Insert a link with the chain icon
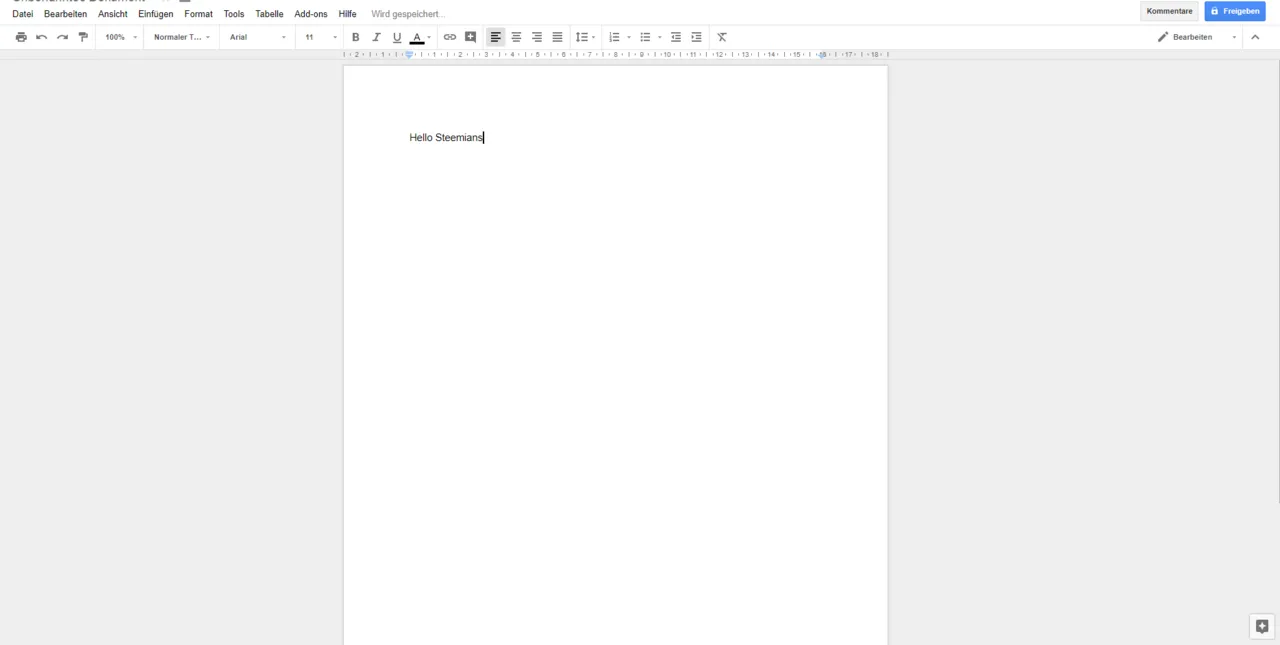 (450, 37)
